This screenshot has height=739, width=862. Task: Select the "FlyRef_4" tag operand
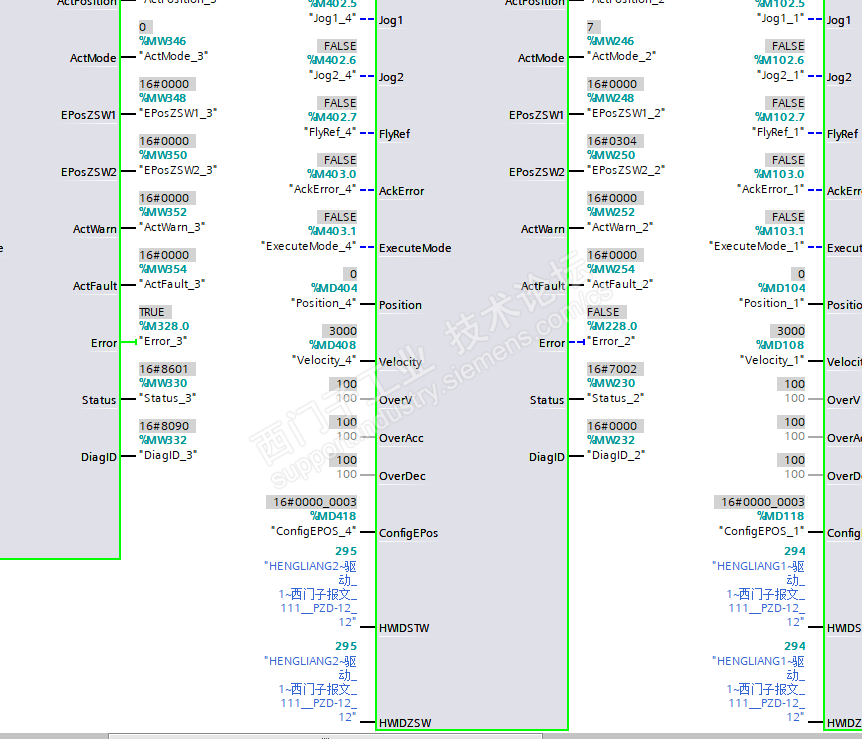330,133
